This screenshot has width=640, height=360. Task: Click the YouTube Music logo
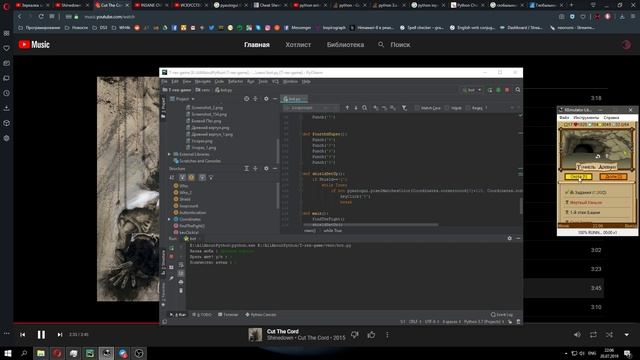tap(34, 44)
